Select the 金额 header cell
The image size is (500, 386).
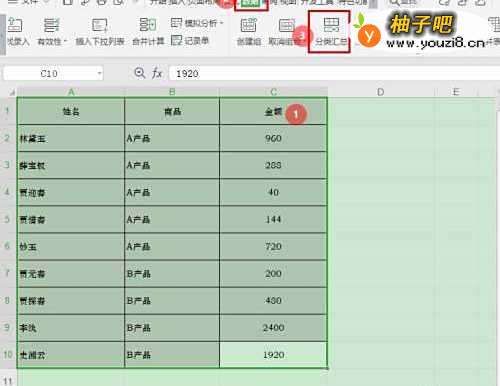pos(273,111)
